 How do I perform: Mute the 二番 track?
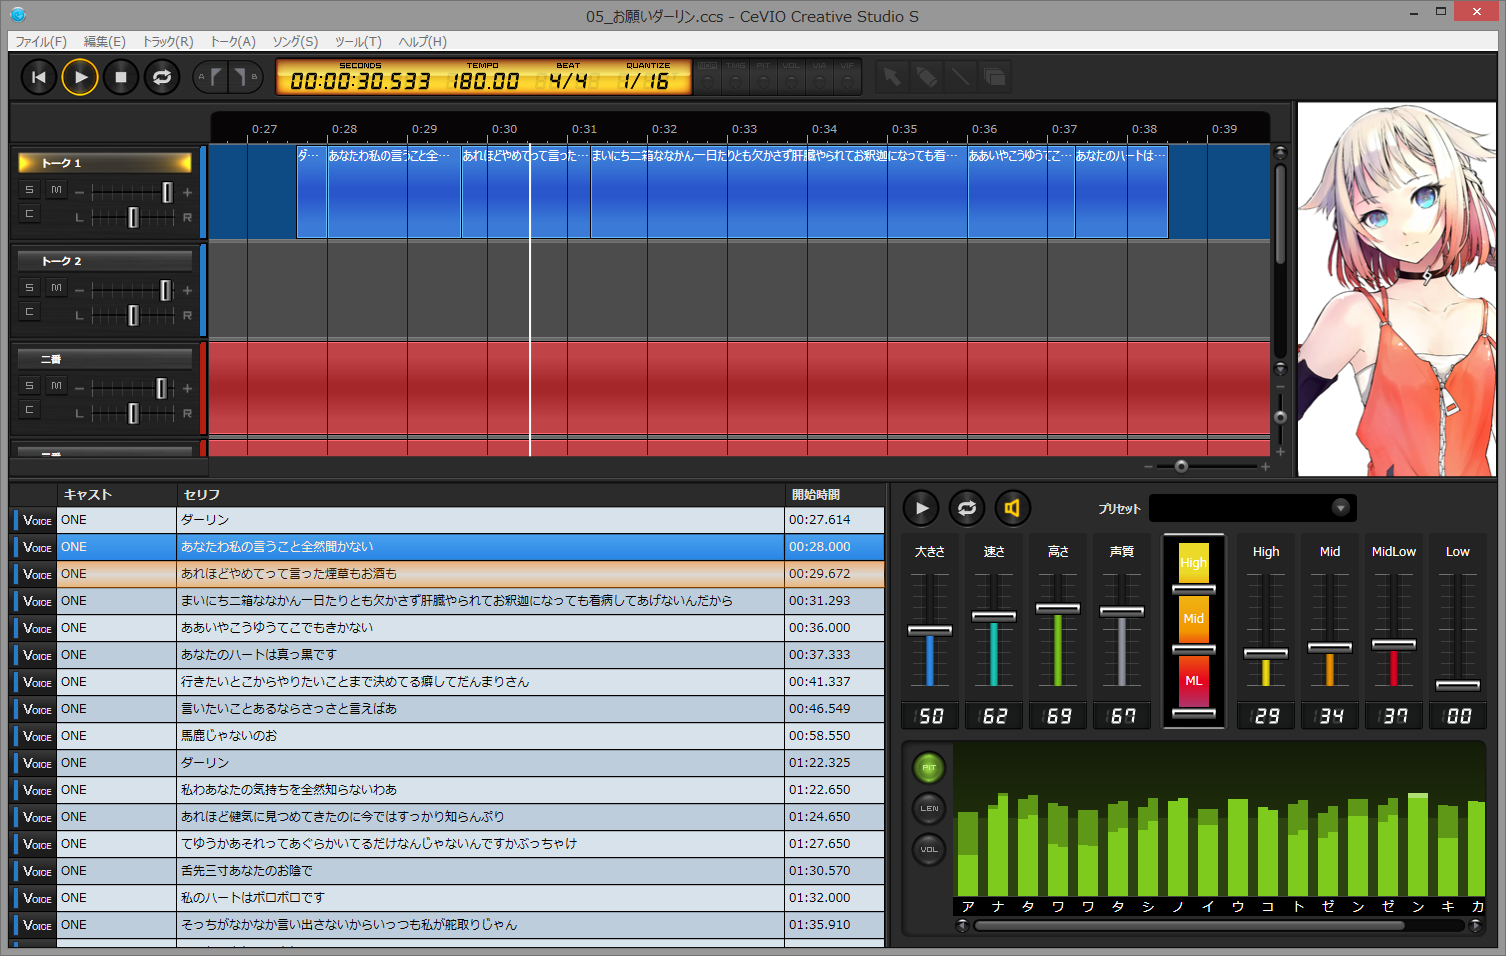[x=56, y=386]
